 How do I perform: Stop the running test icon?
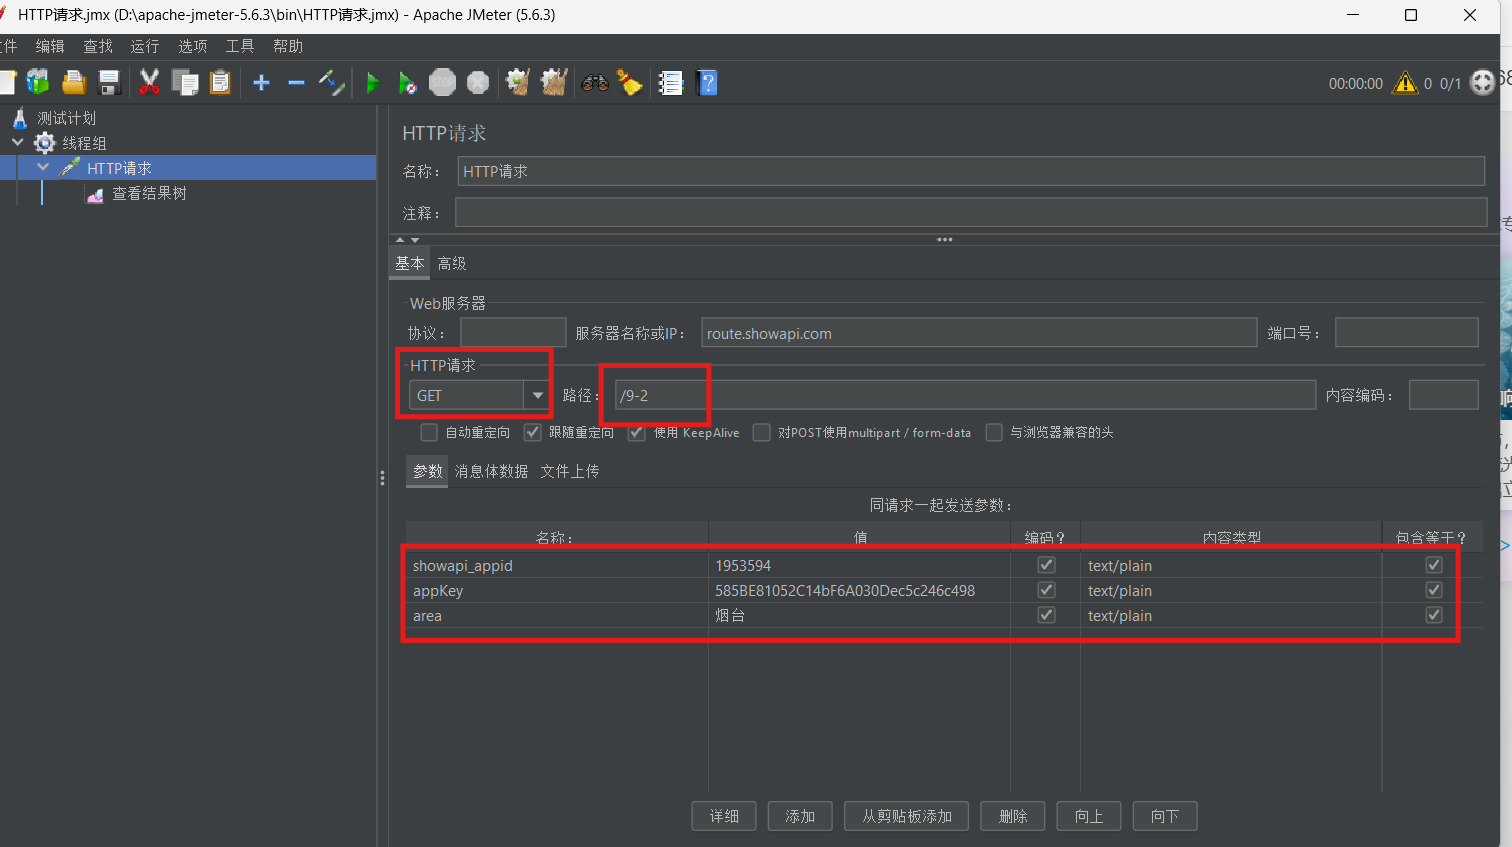pos(443,83)
